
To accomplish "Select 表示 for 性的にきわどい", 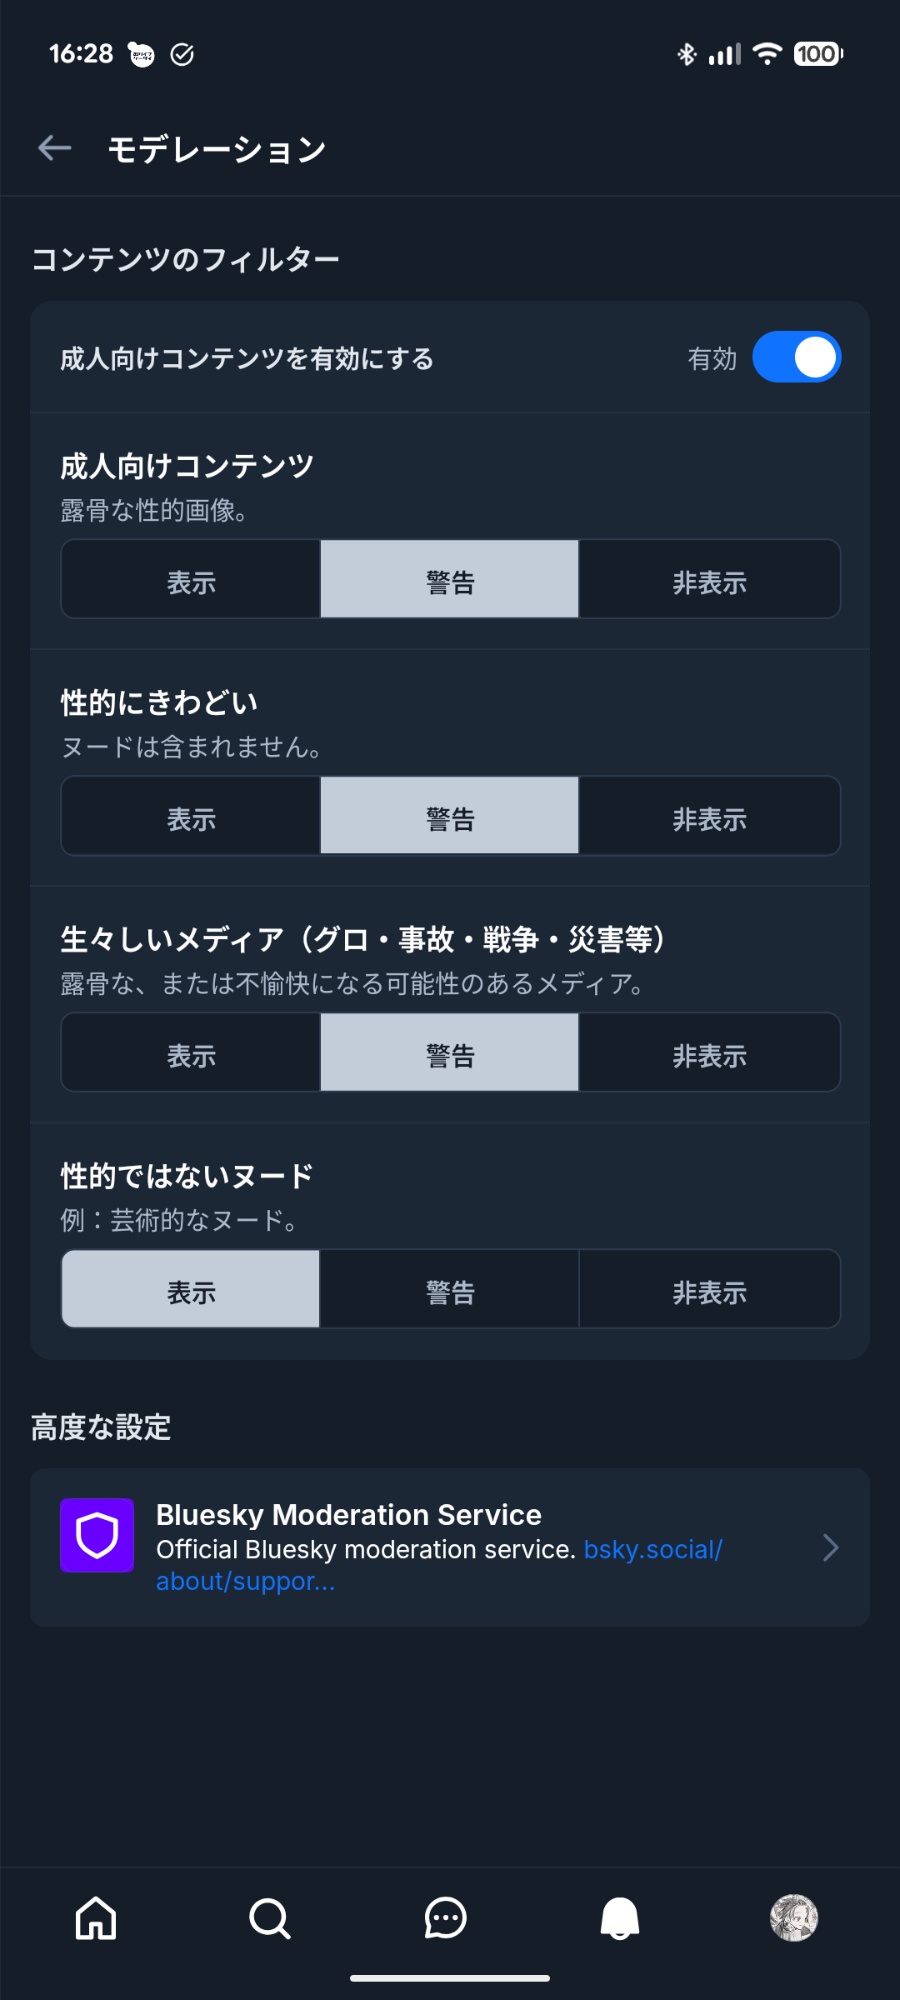I will tap(191, 817).
